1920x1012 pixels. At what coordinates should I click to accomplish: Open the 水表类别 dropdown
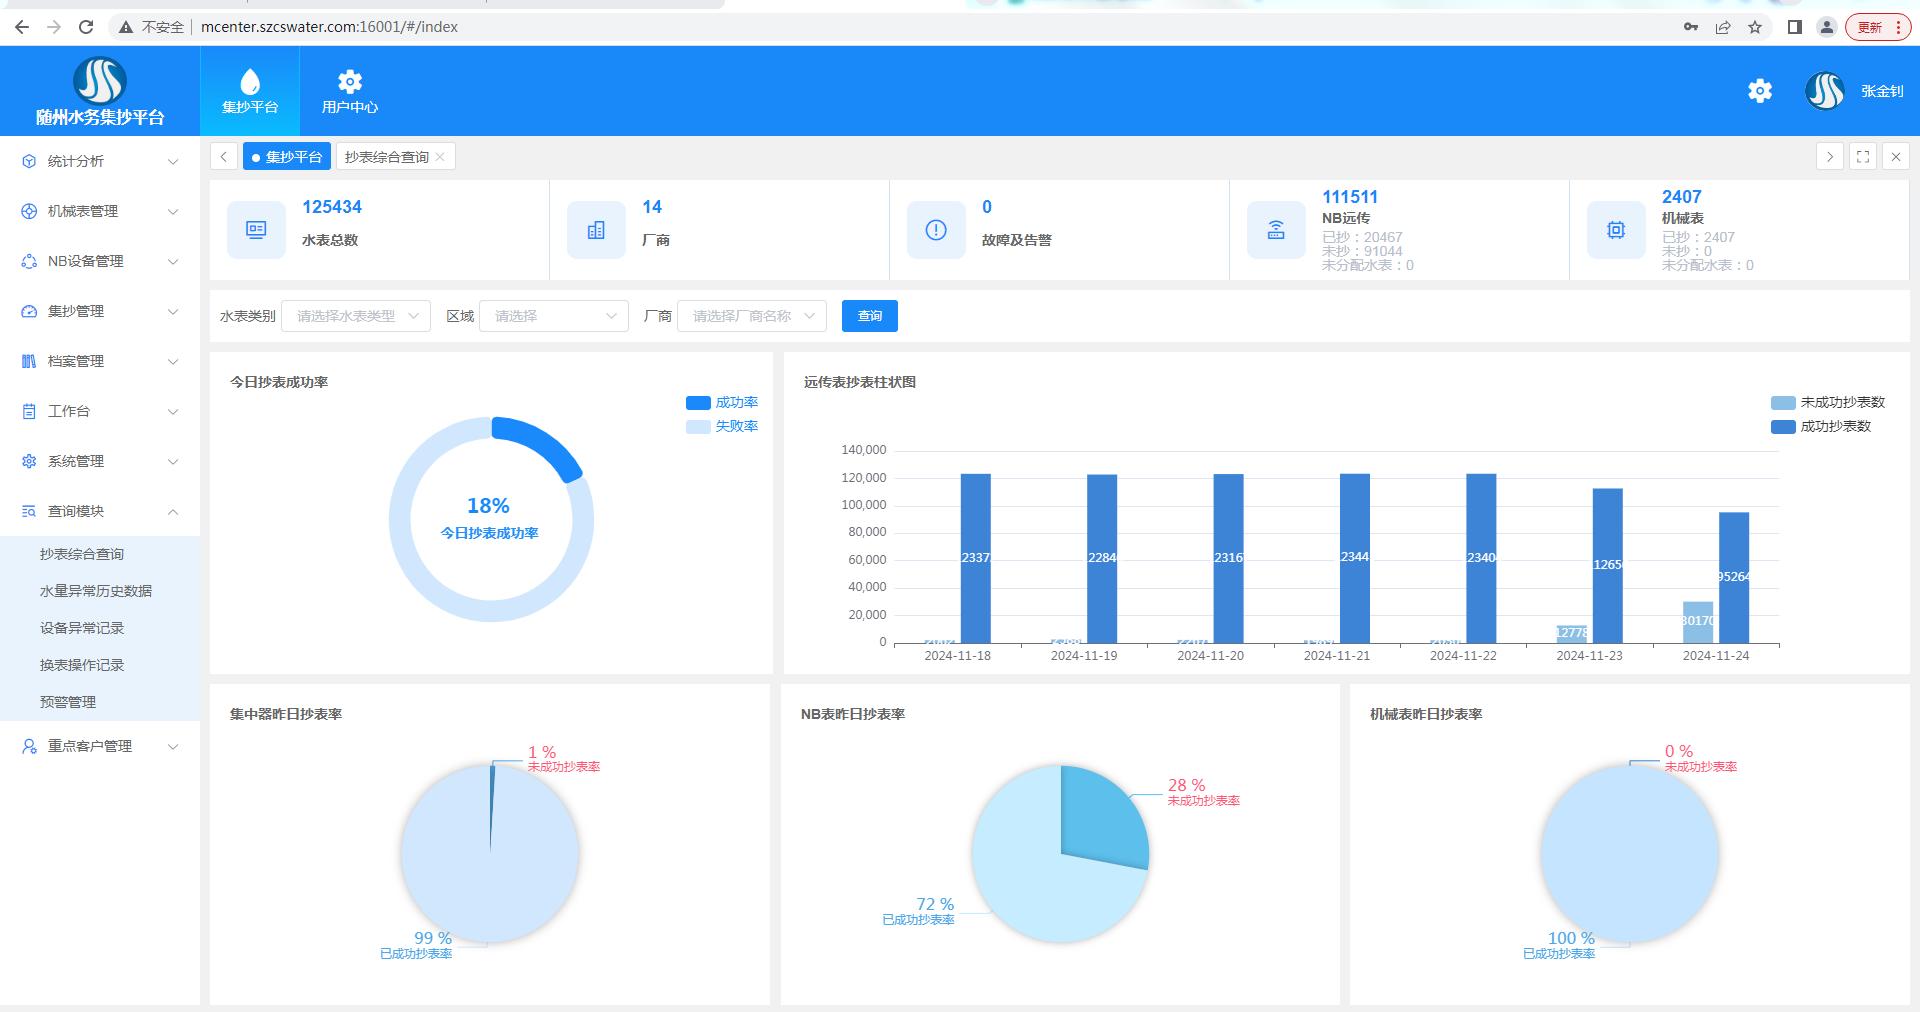click(356, 316)
